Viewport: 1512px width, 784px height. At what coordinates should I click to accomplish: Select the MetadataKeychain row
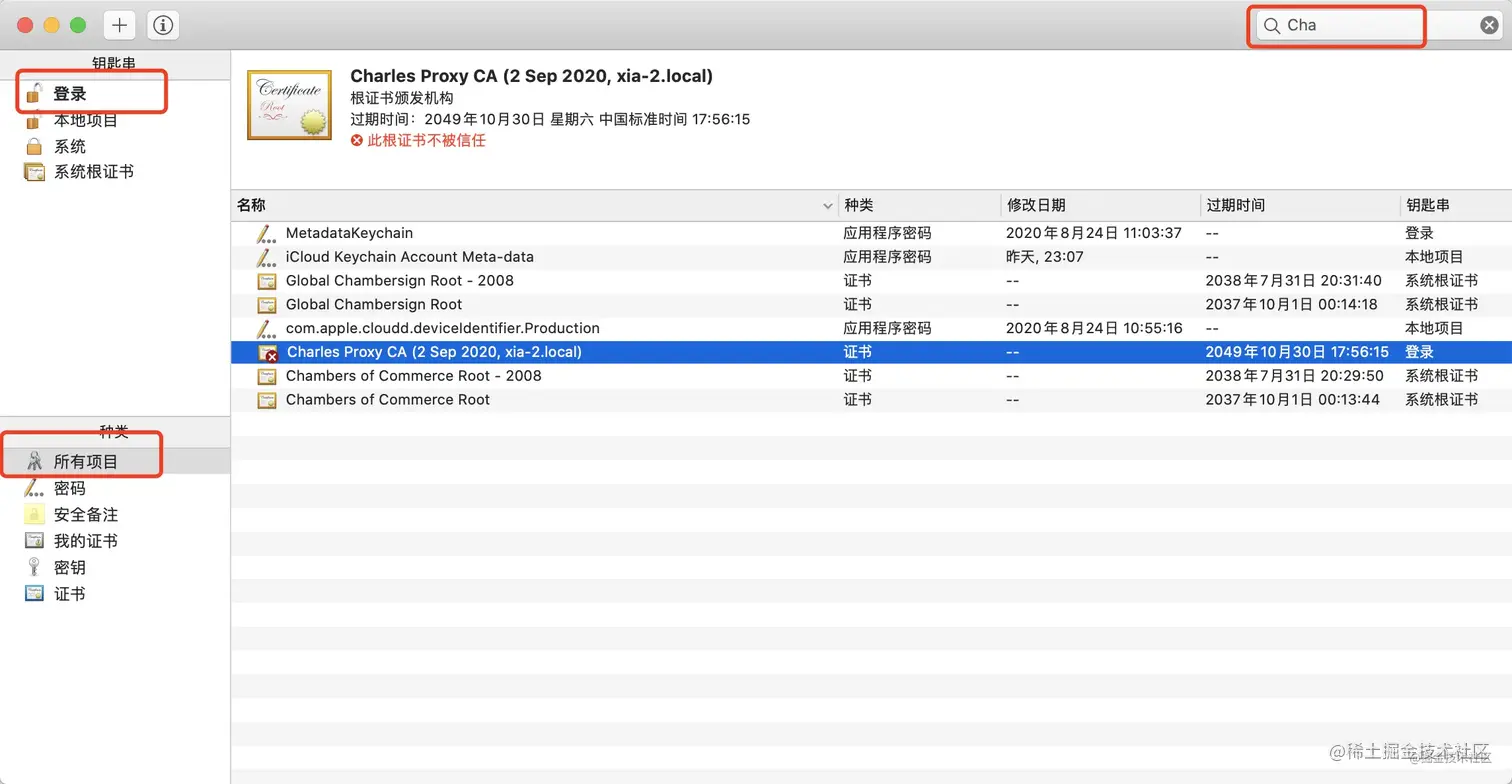coord(871,233)
